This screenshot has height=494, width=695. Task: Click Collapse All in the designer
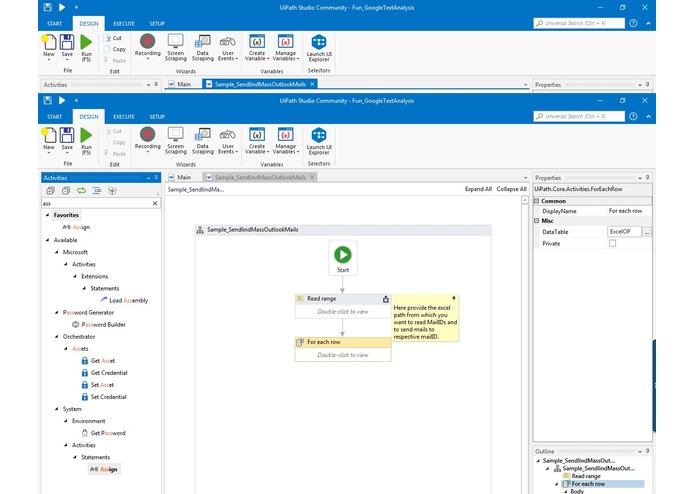(511, 189)
